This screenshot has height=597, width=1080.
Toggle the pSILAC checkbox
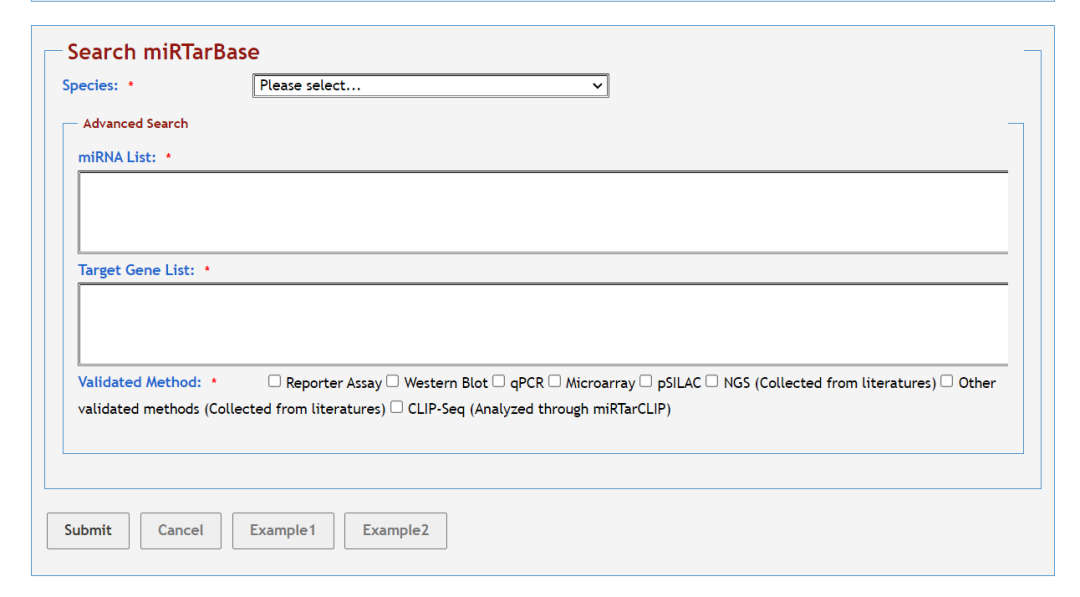pos(646,382)
